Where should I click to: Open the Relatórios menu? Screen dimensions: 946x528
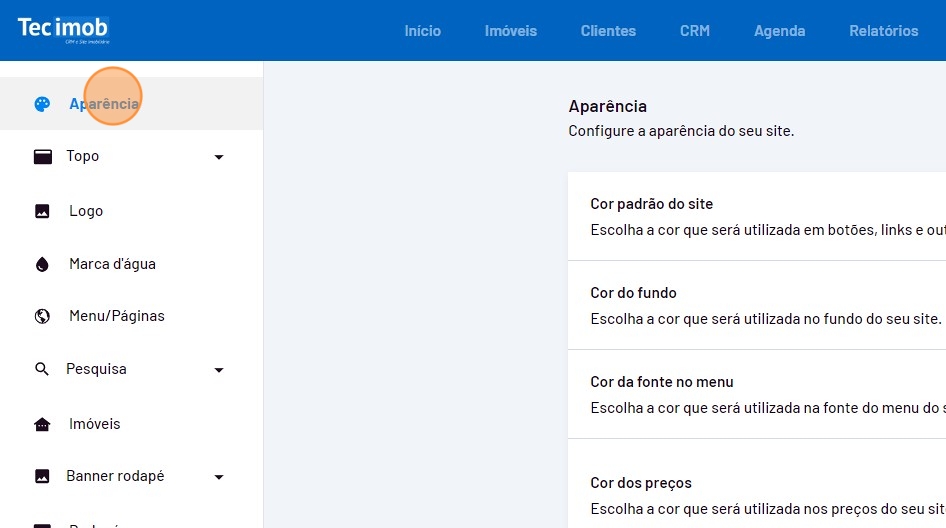click(883, 31)
